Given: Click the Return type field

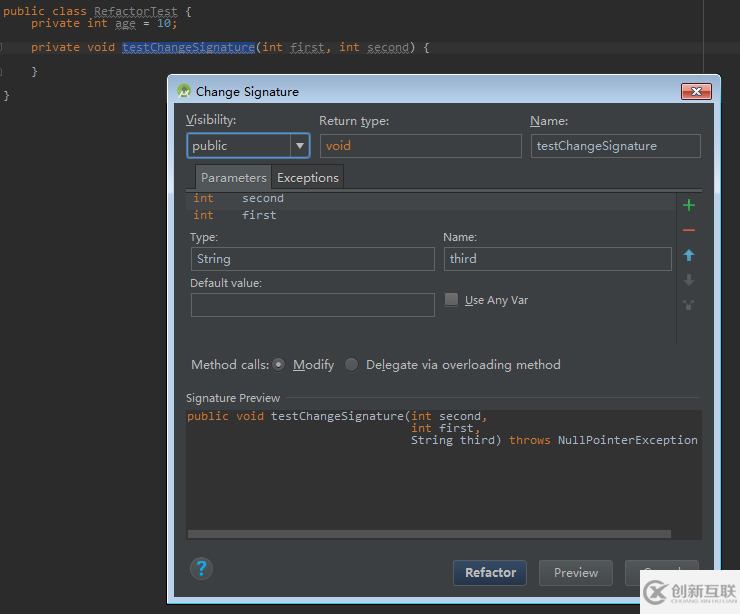Looking at the screenshot, I should click(x=420, y=146).
